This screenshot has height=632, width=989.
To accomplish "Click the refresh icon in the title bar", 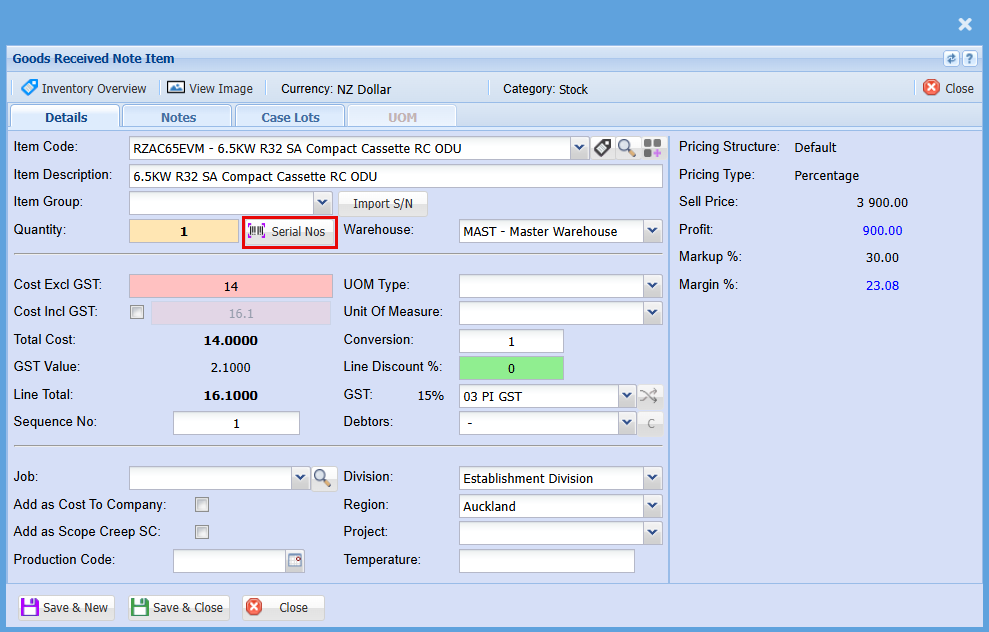I will click(x=951, y=59).
